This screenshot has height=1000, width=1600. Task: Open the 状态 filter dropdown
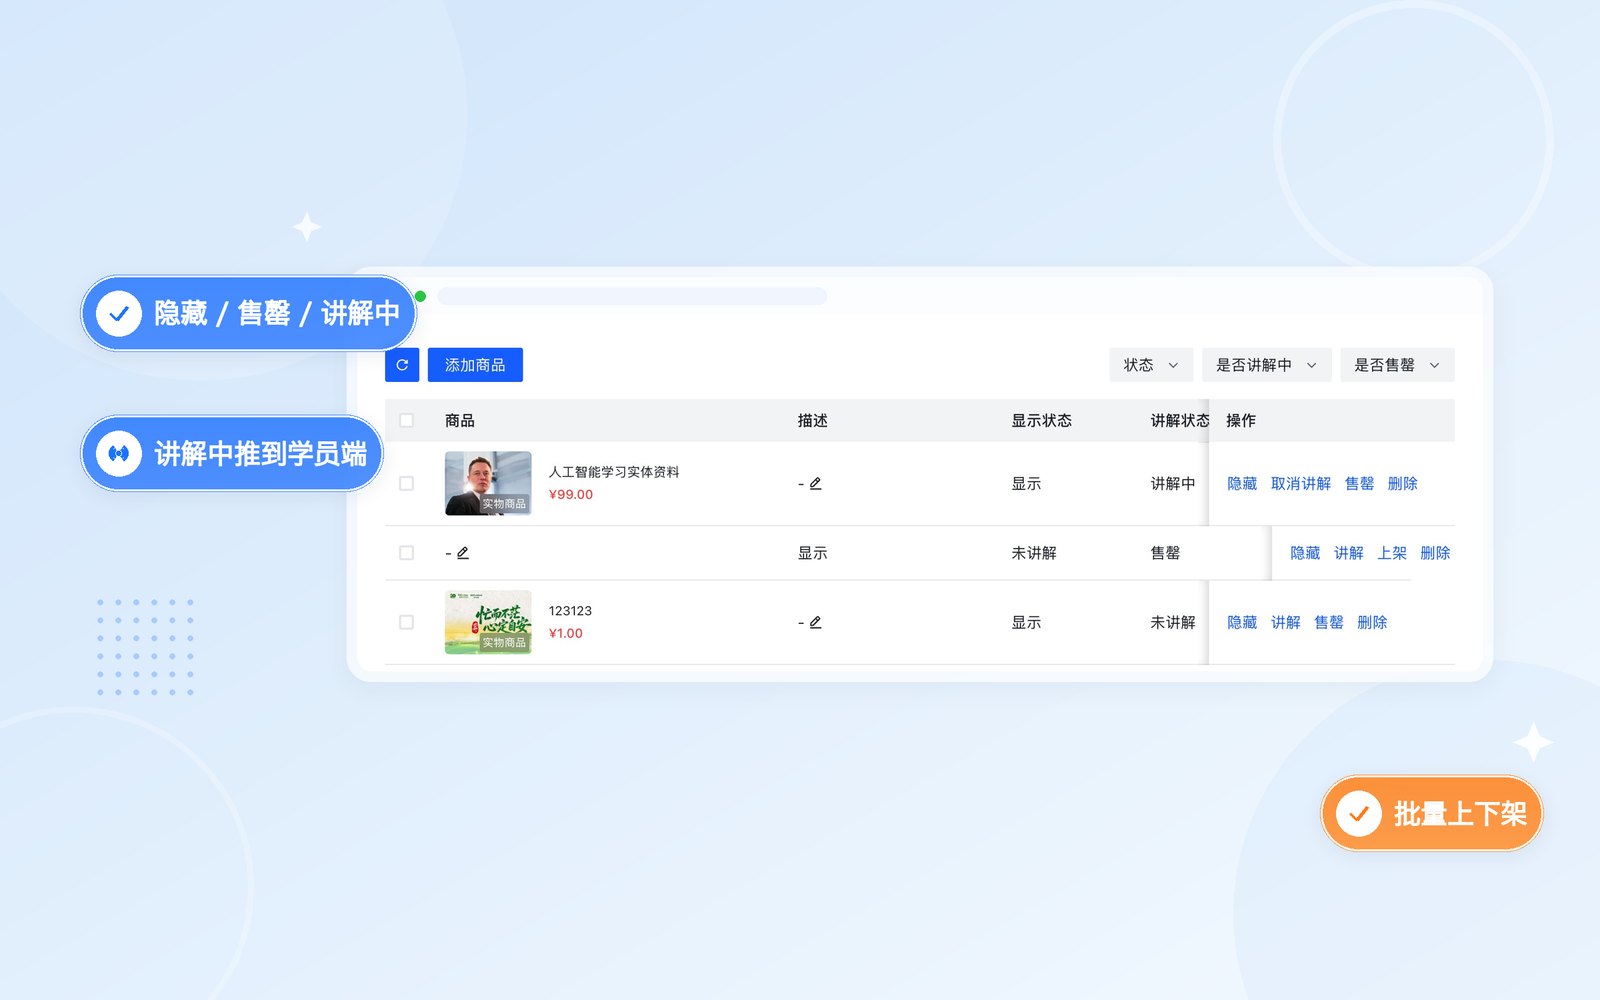coord(1151,365)
